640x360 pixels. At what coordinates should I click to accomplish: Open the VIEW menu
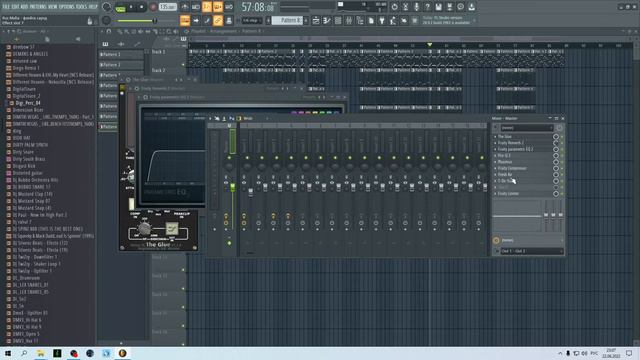coord(53,7)
